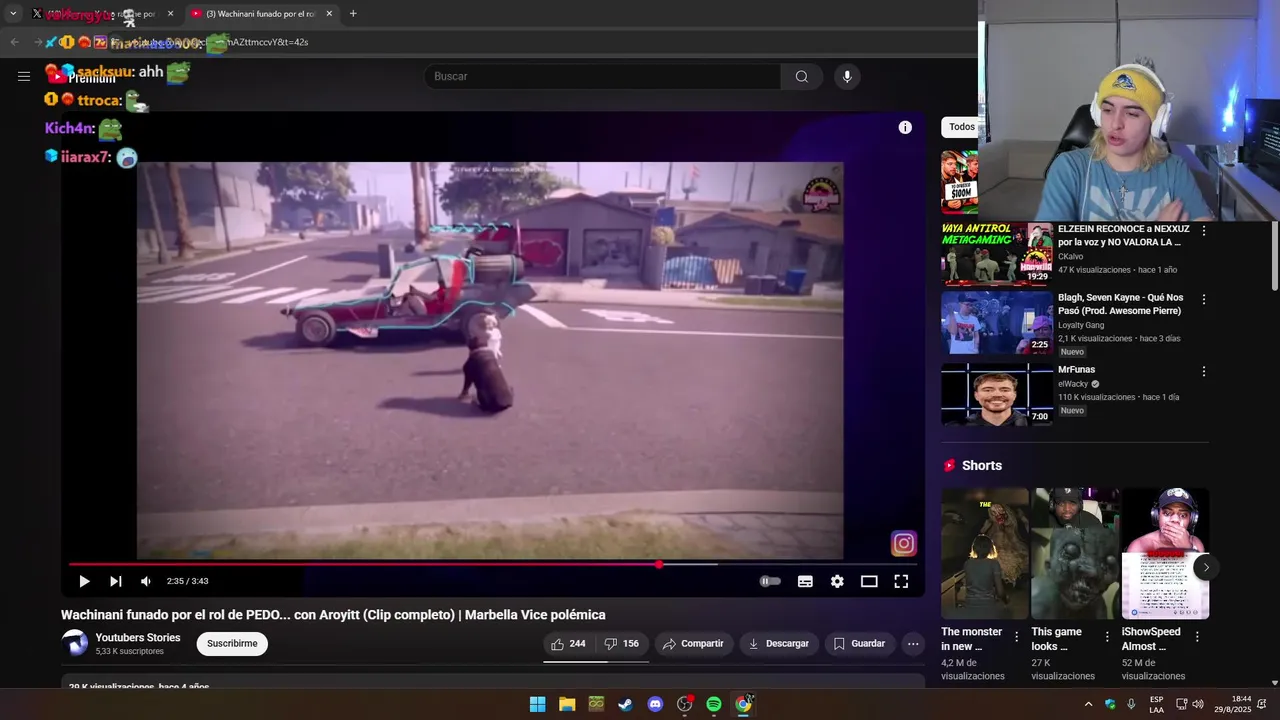This screenshot has width=1280, height=720.
Task: Open the iShowSpeed Almost short
Action: point(1165,553)
